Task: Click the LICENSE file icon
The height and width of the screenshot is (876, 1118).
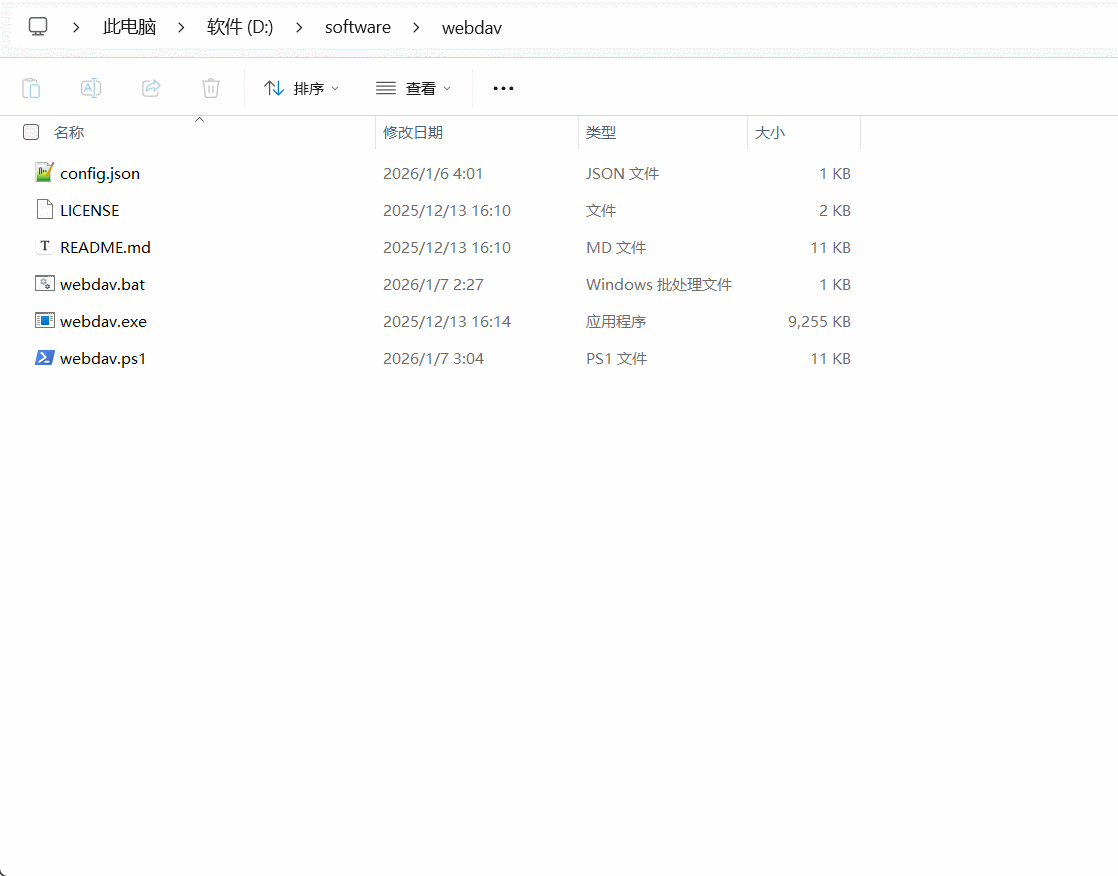Action: (x=44, y=210)
